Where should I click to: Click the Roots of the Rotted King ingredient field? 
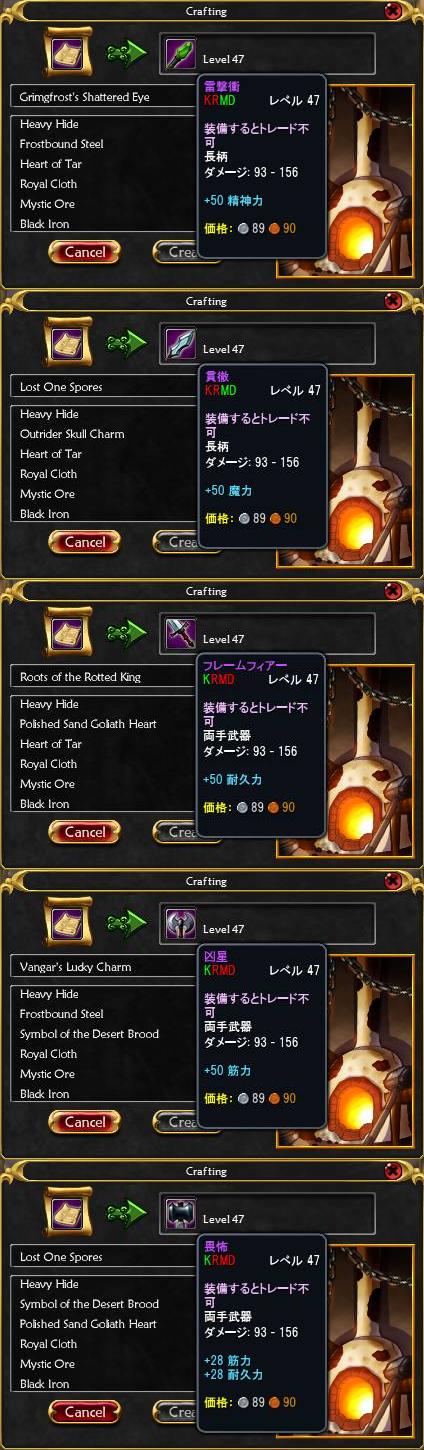104,677
